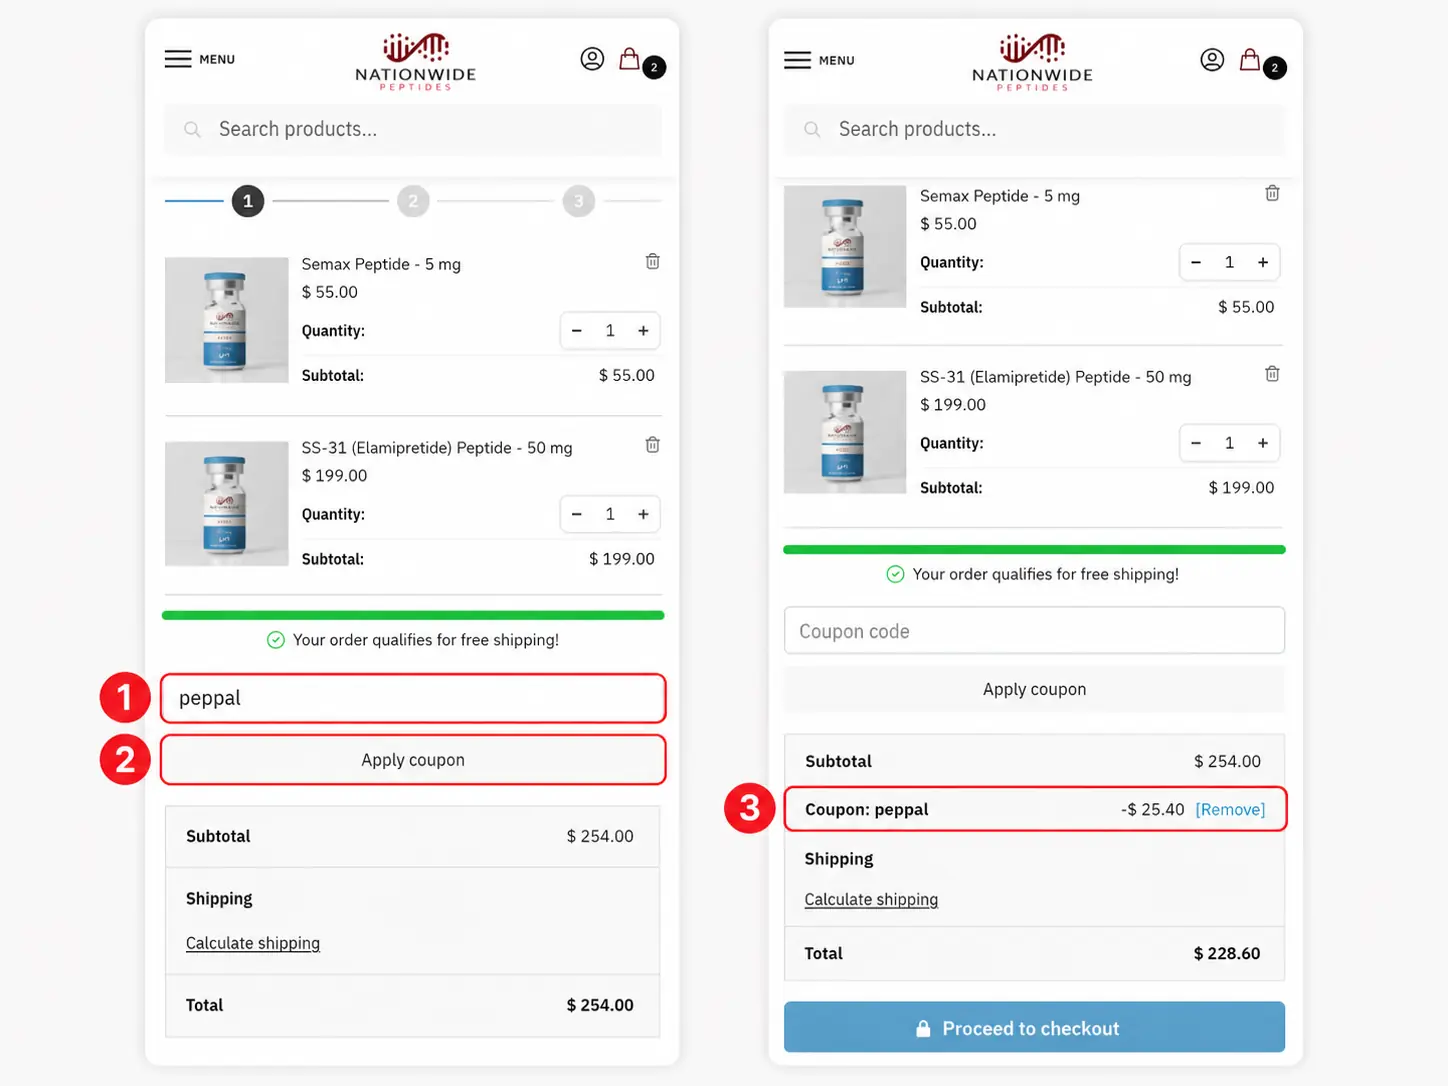
Task: Click 'Your order qualifies for free shipping!' left screen
Action: pyautogui.click(x=426, y=640)
